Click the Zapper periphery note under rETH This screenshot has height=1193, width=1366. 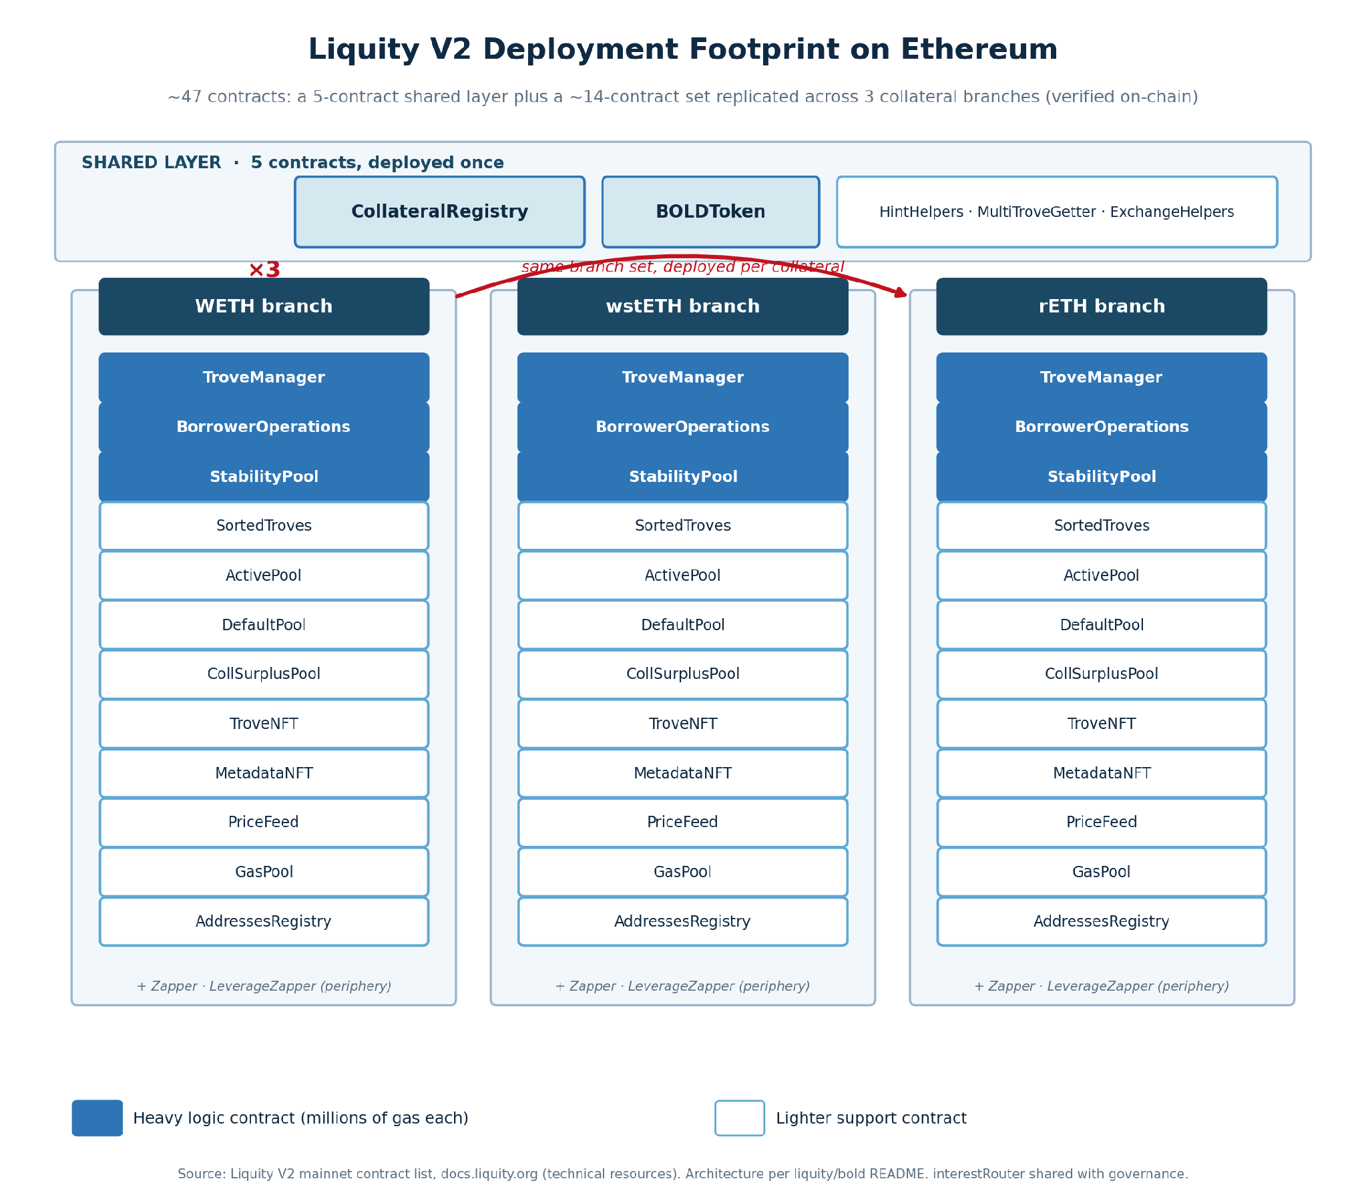point(1101,986)
